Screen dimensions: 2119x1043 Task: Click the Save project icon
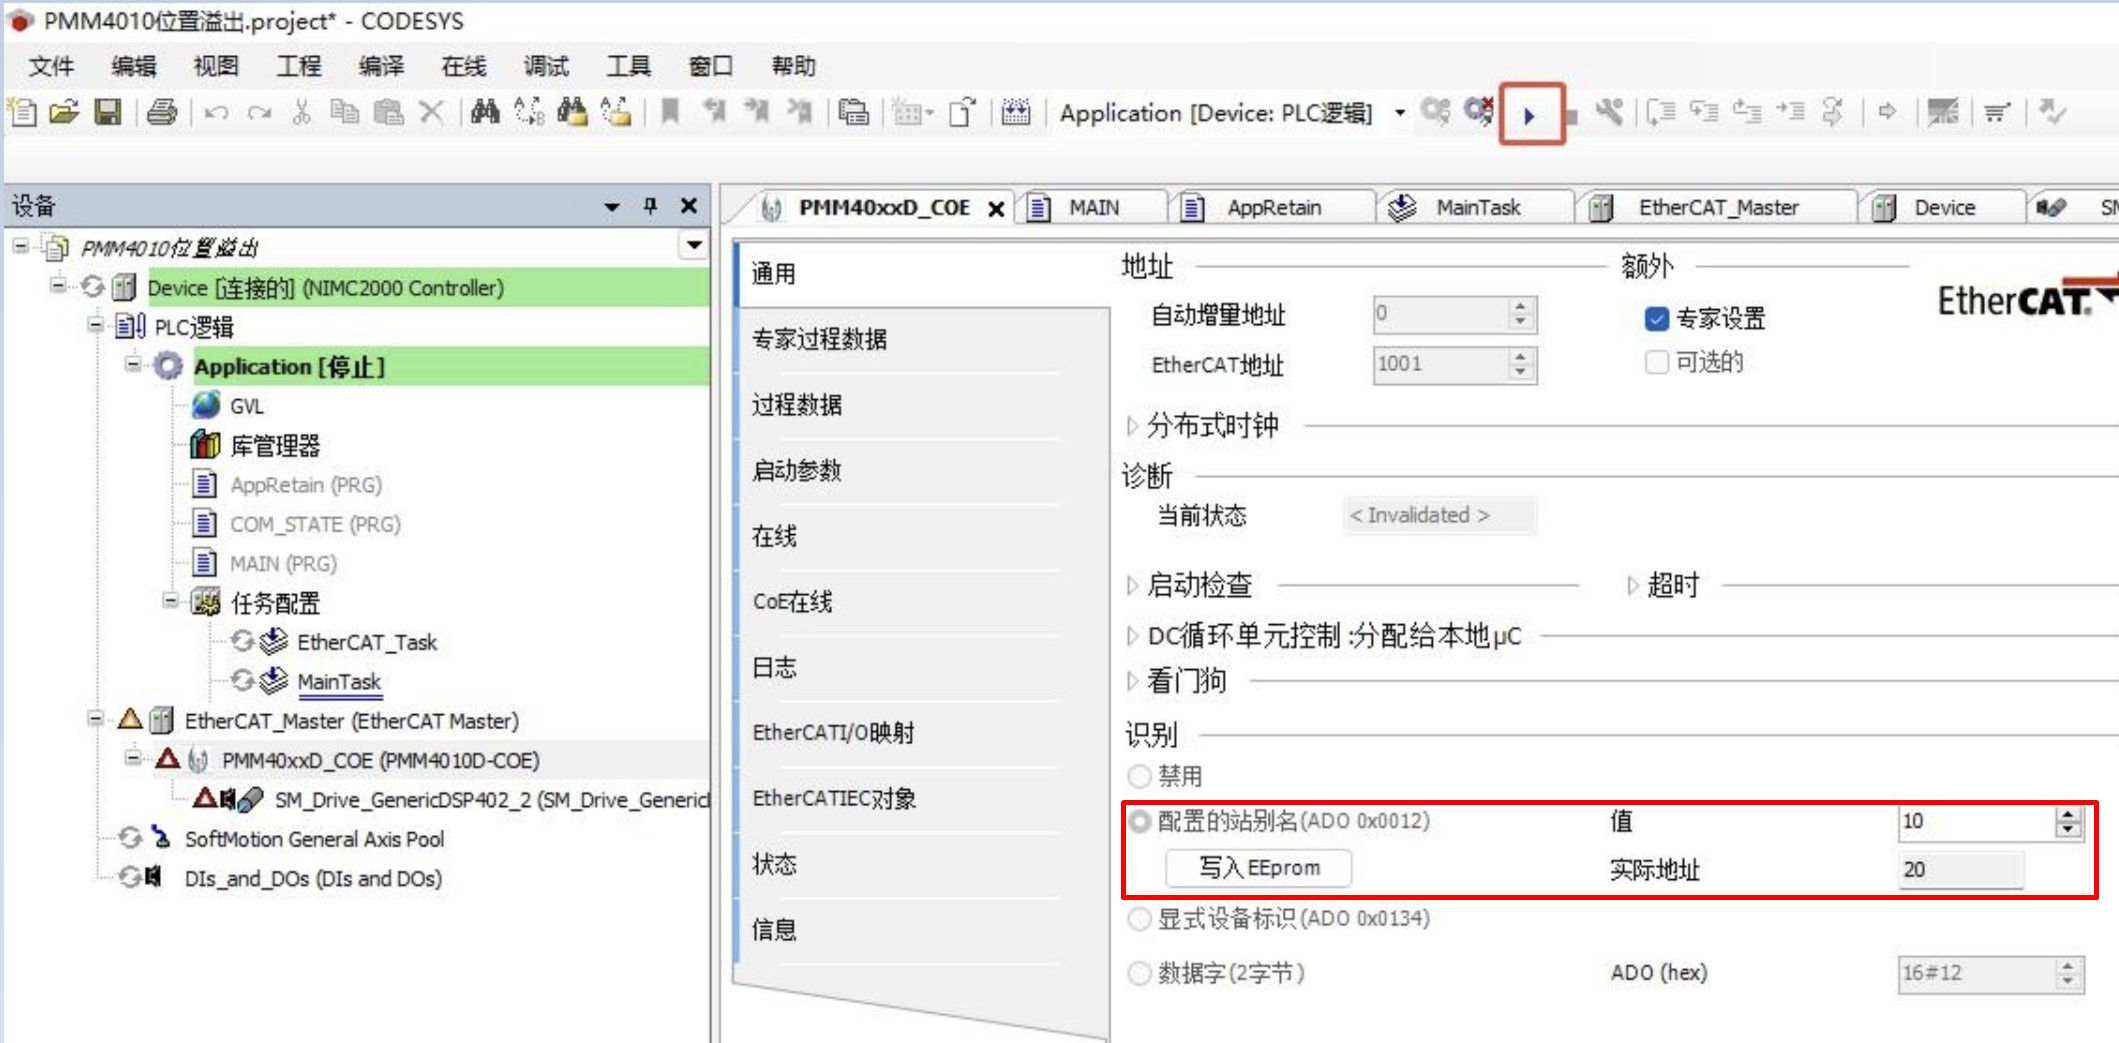108,112
